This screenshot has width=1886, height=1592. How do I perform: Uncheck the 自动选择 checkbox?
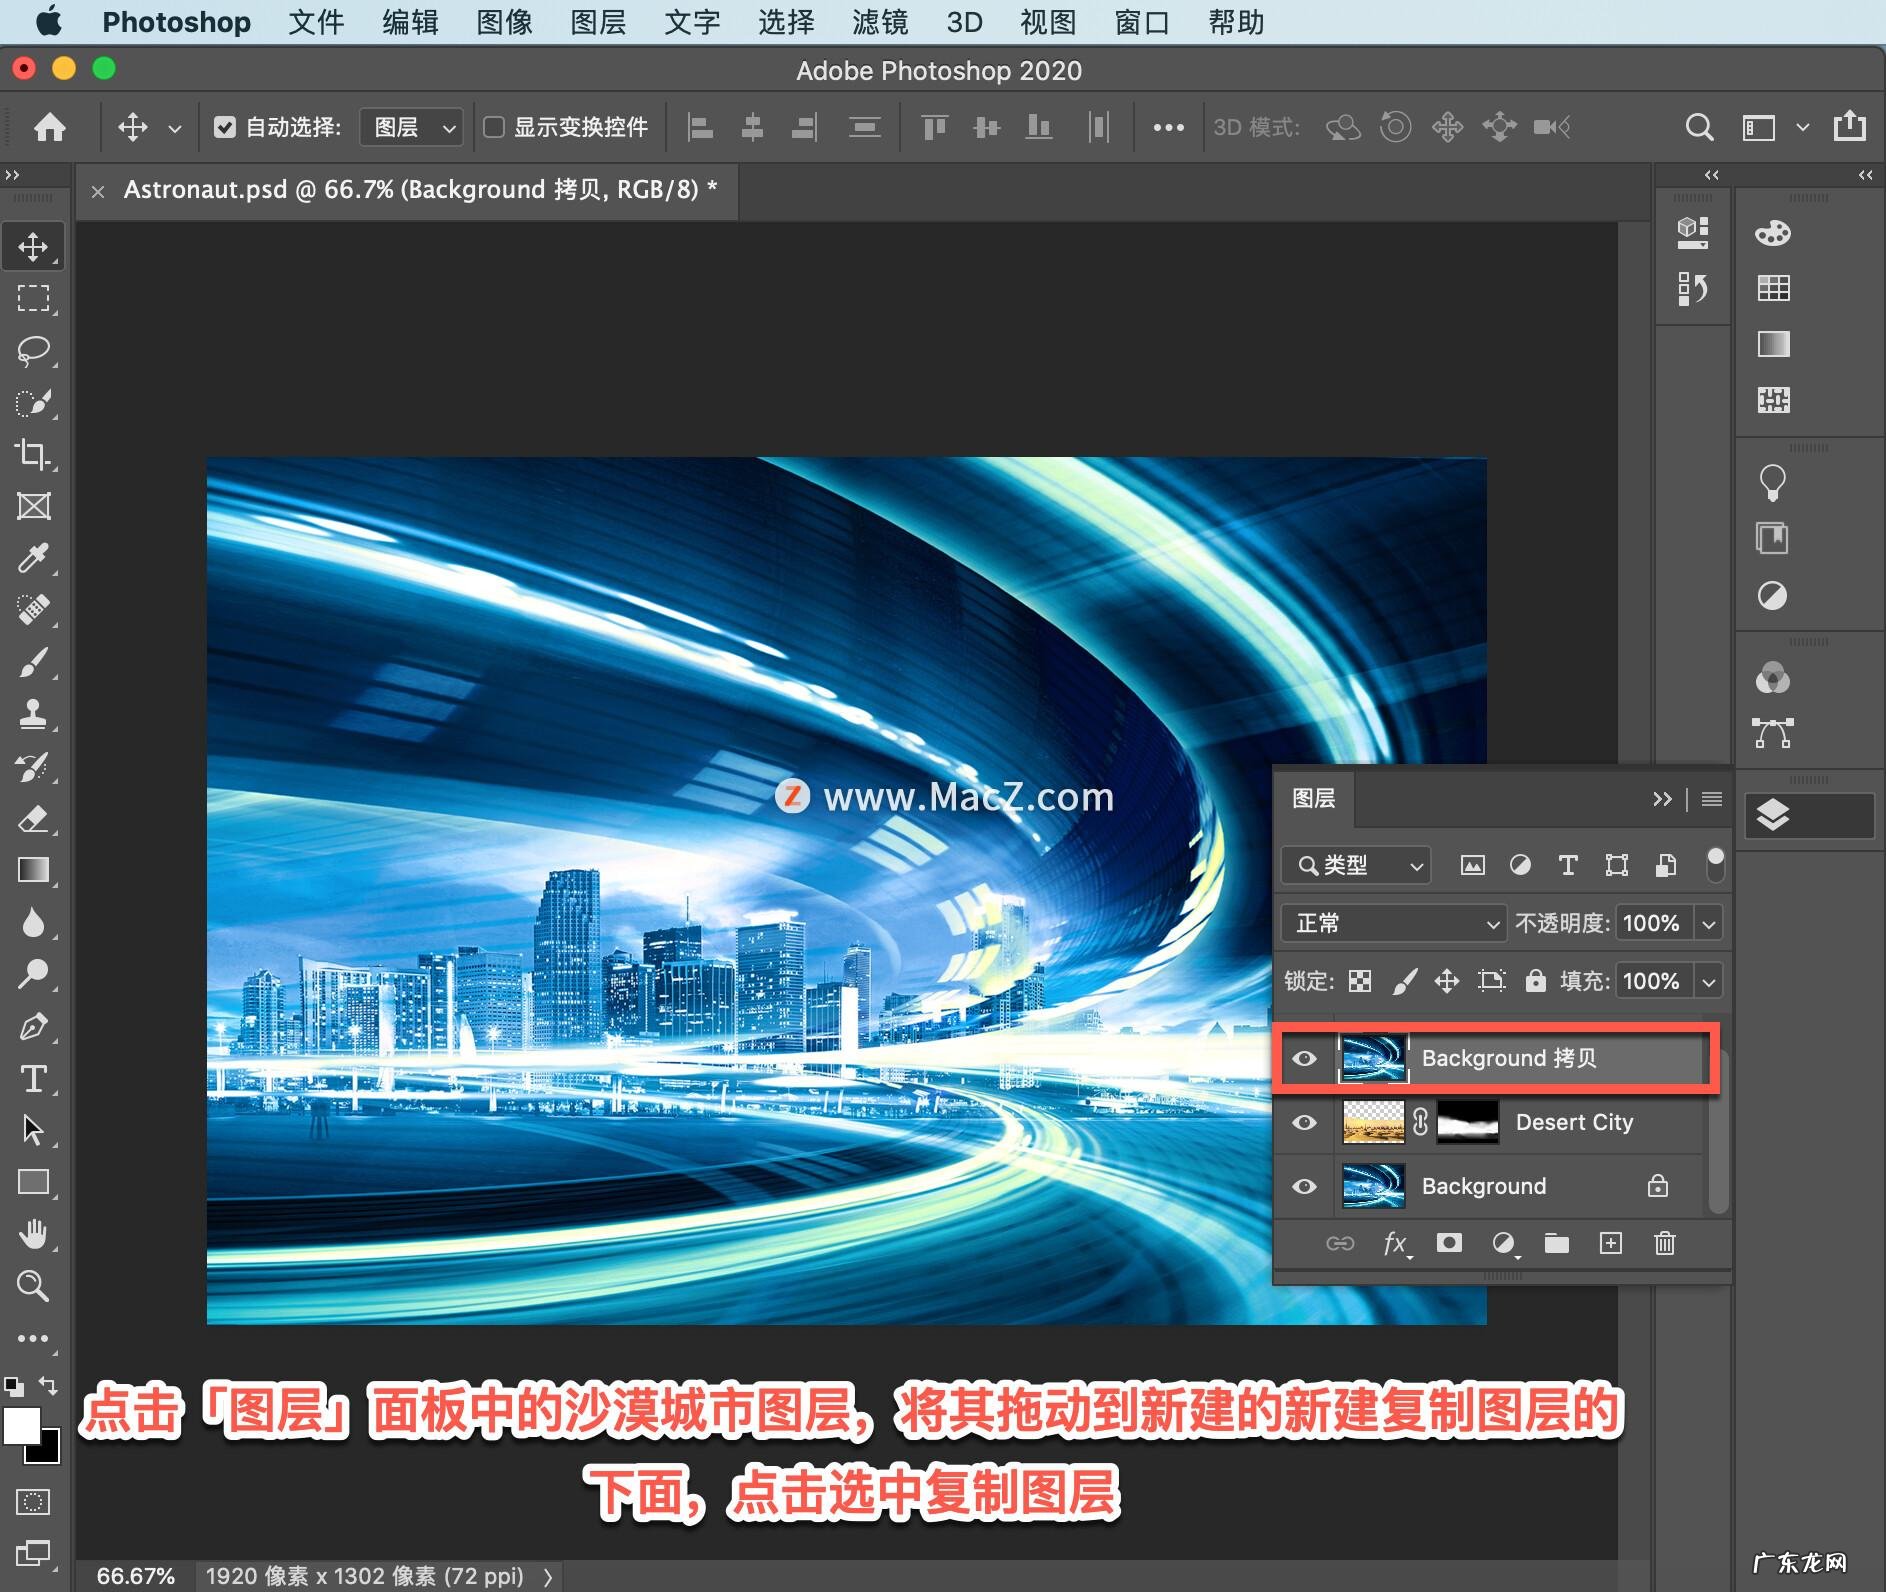coord(225,127)
